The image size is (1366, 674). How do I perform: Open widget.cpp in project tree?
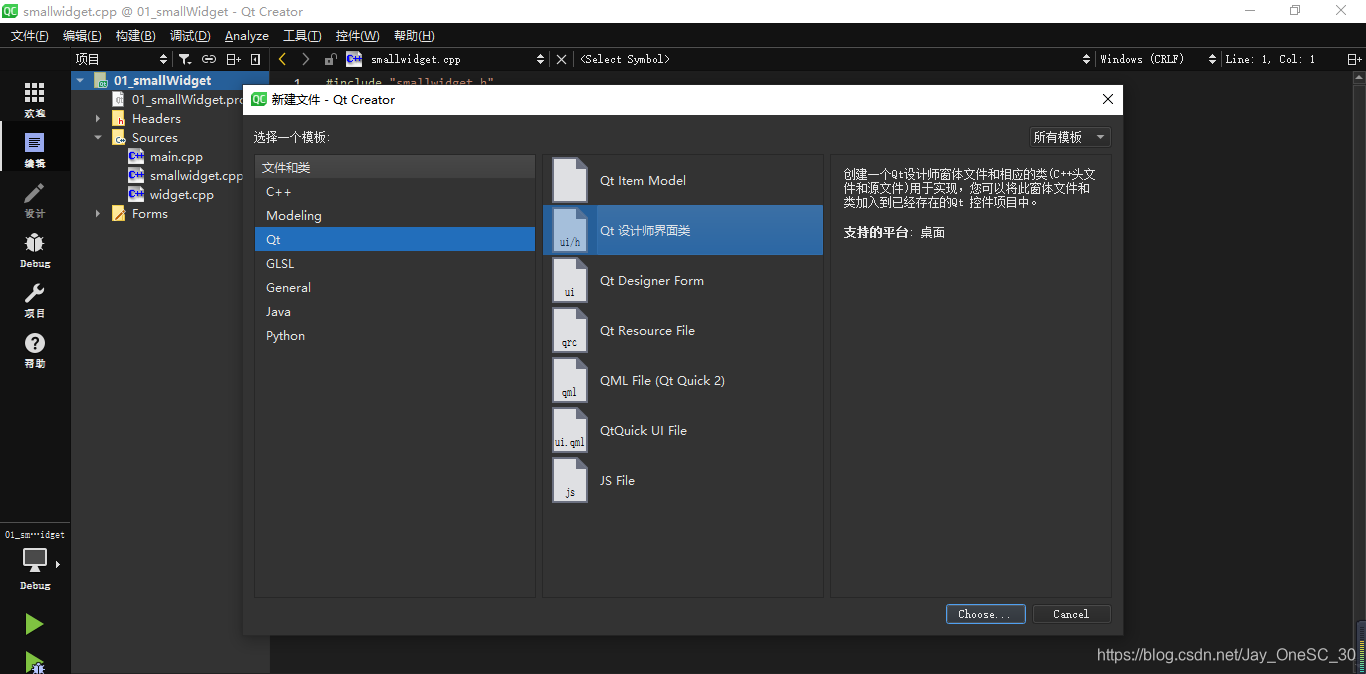tap(181, 194)
